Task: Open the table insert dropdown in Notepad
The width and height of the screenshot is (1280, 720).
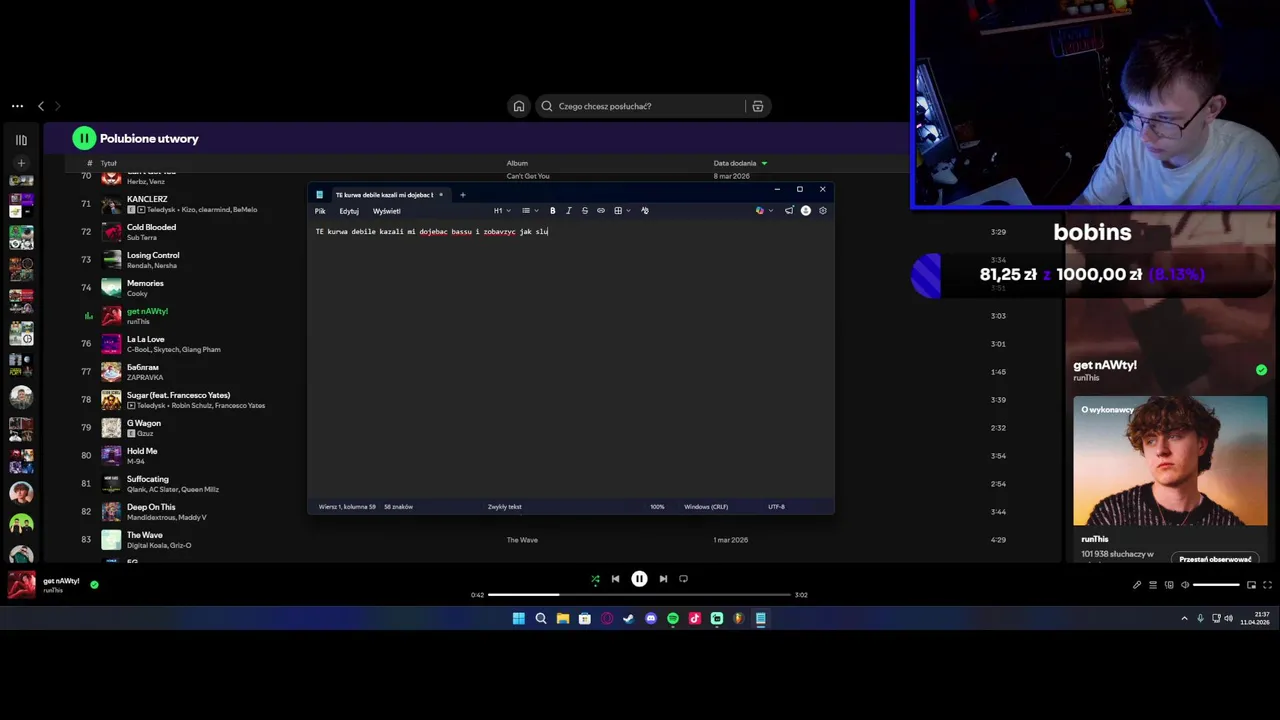Action: coord(621,211)
